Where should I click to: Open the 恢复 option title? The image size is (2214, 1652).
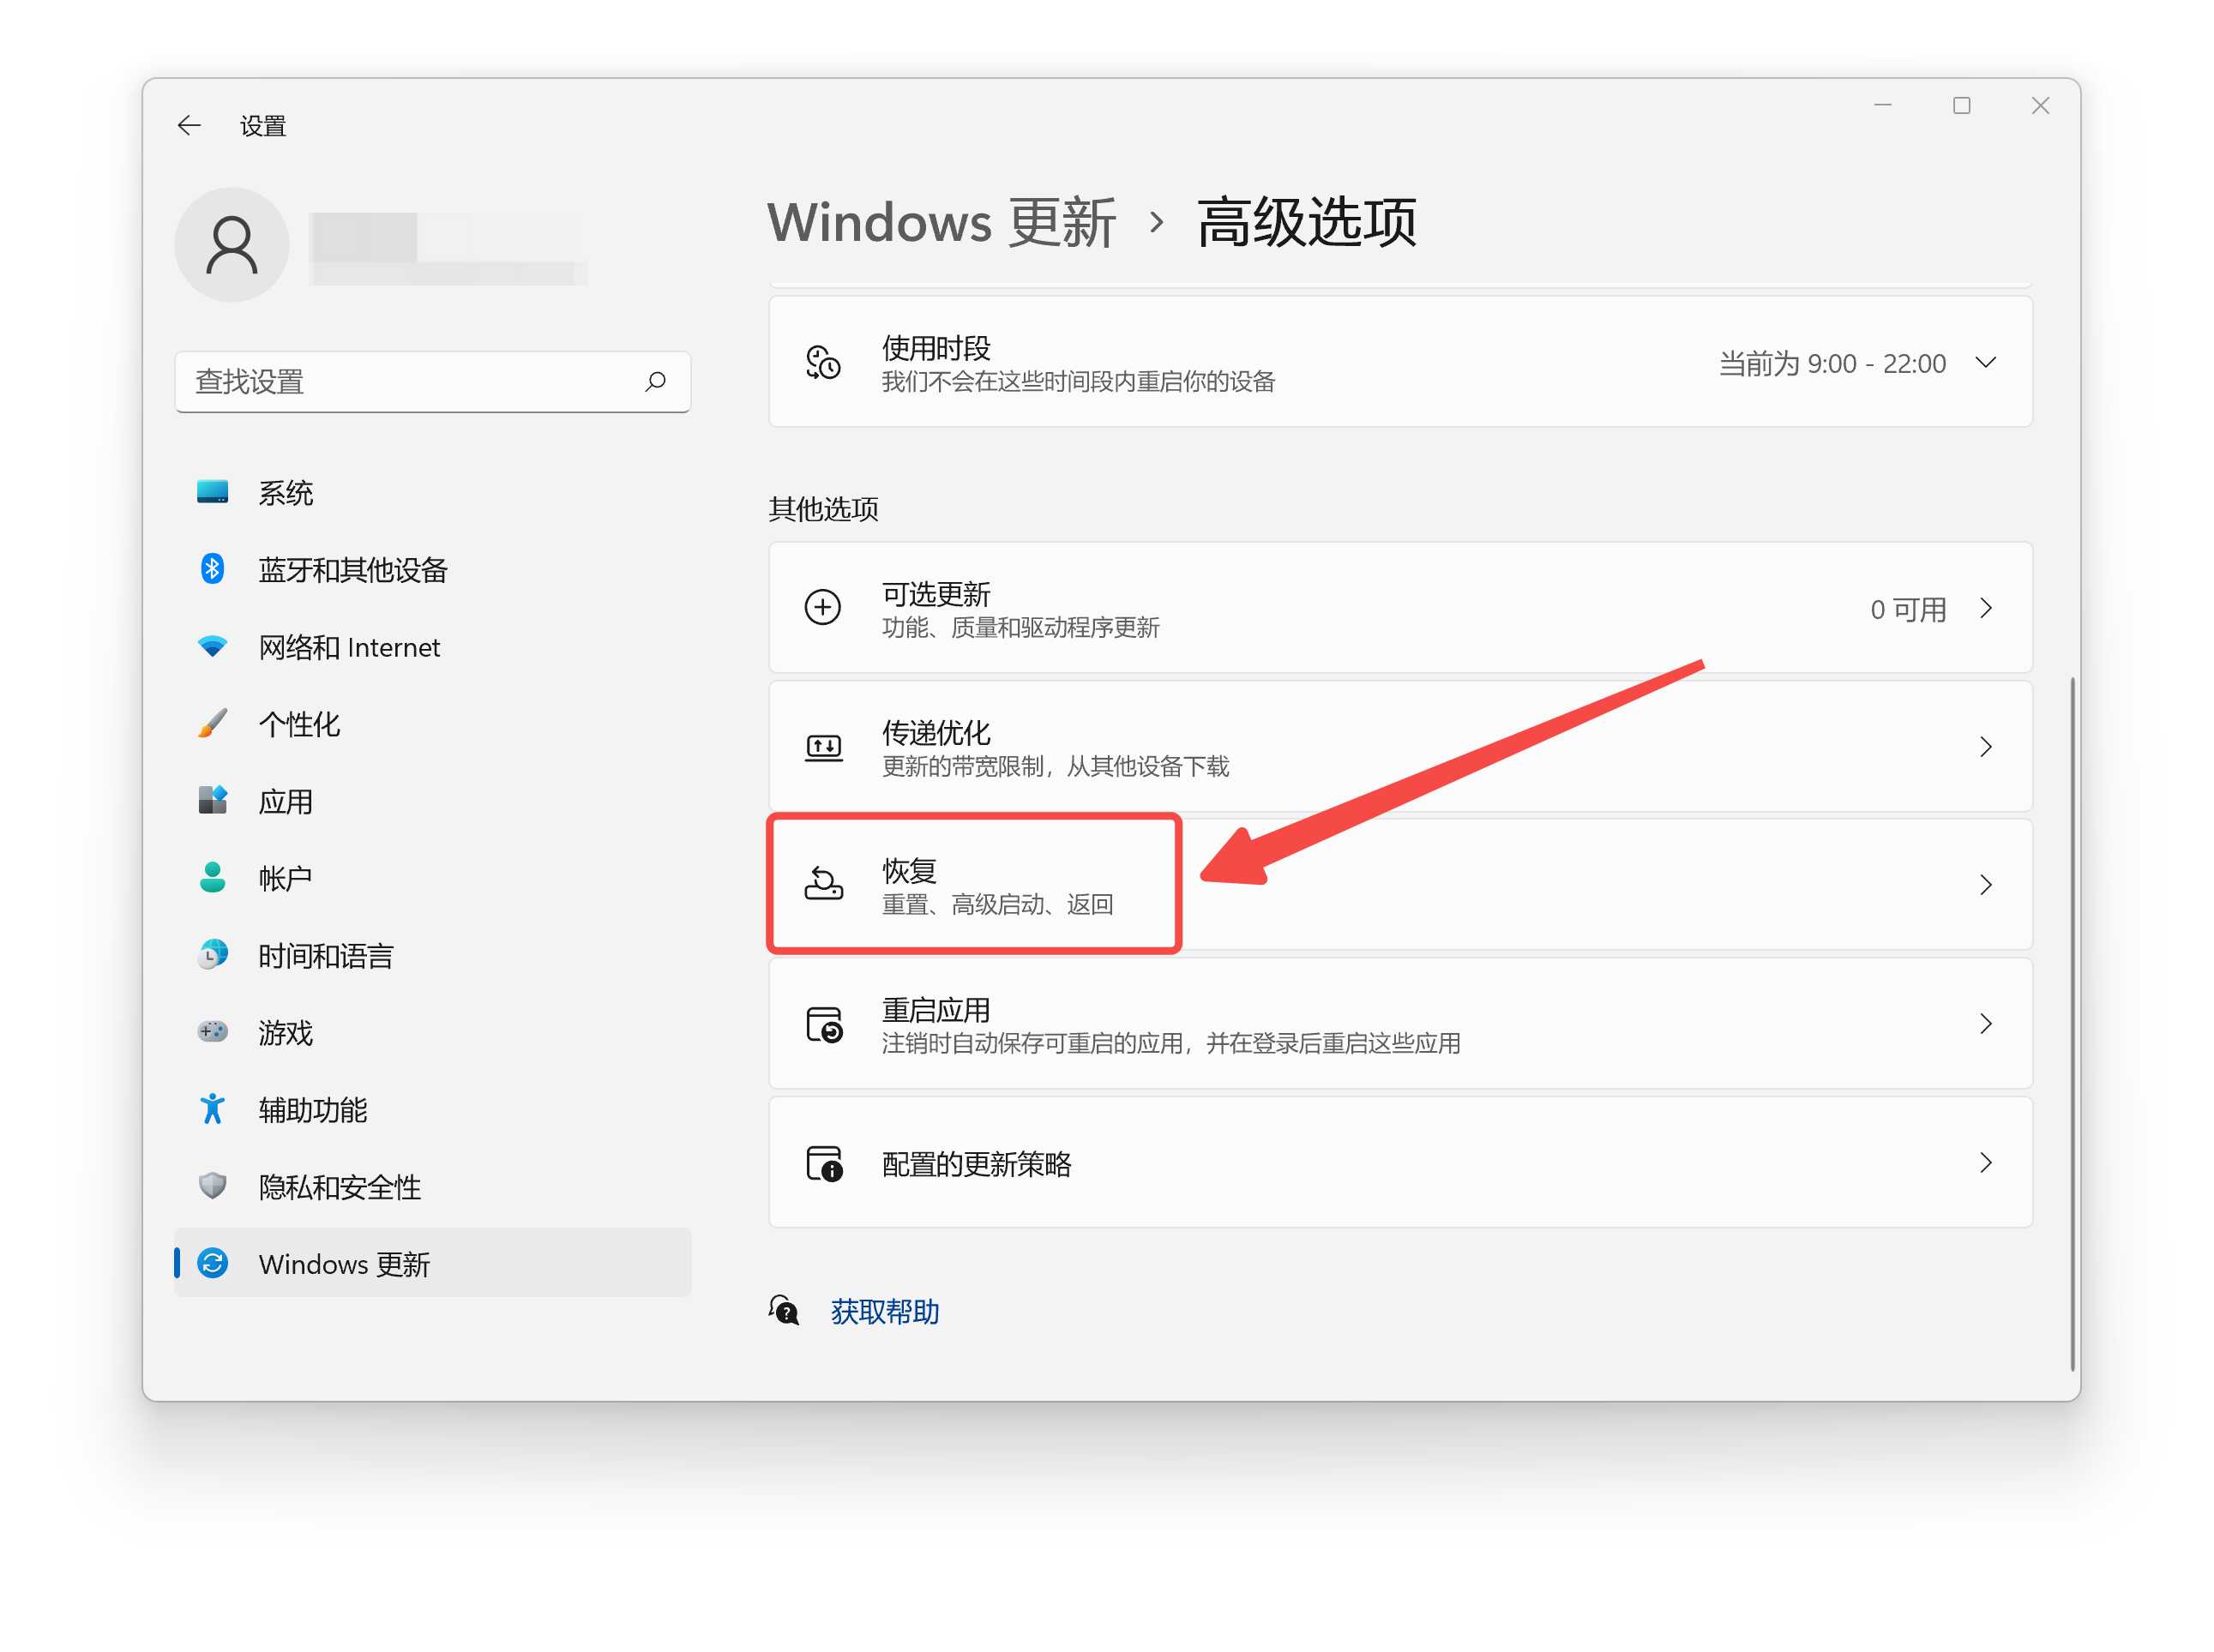point(908,870)
